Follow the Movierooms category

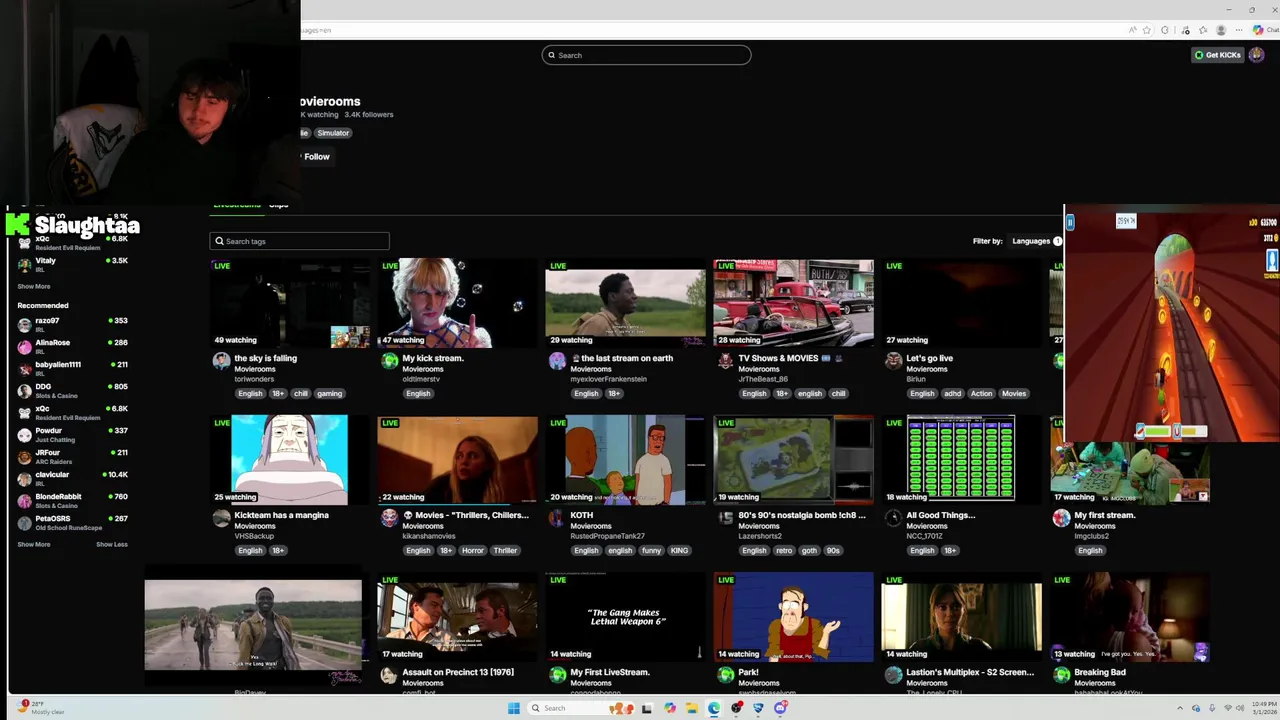pos(316,157)
